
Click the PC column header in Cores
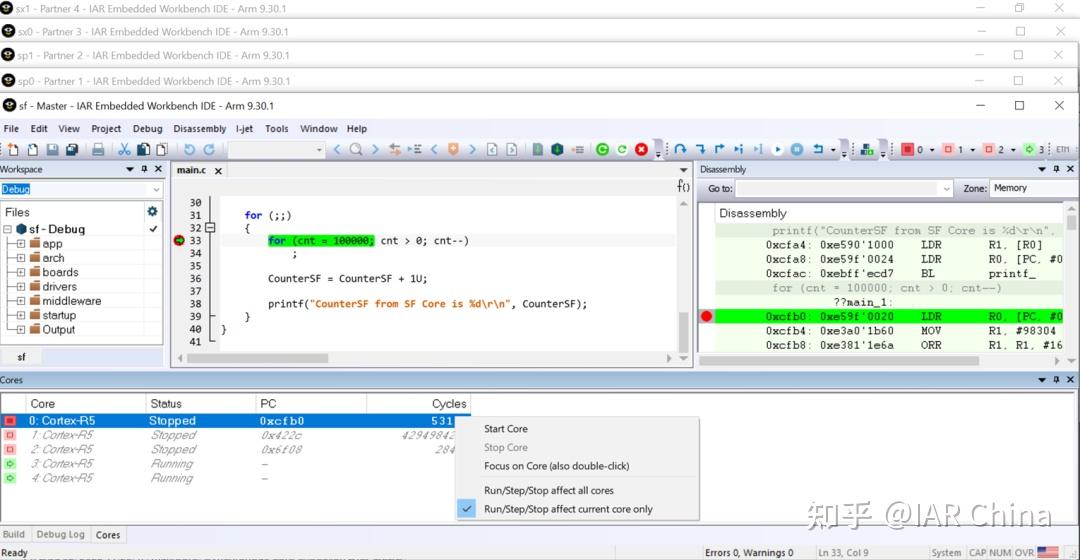[x=311, y=404]
